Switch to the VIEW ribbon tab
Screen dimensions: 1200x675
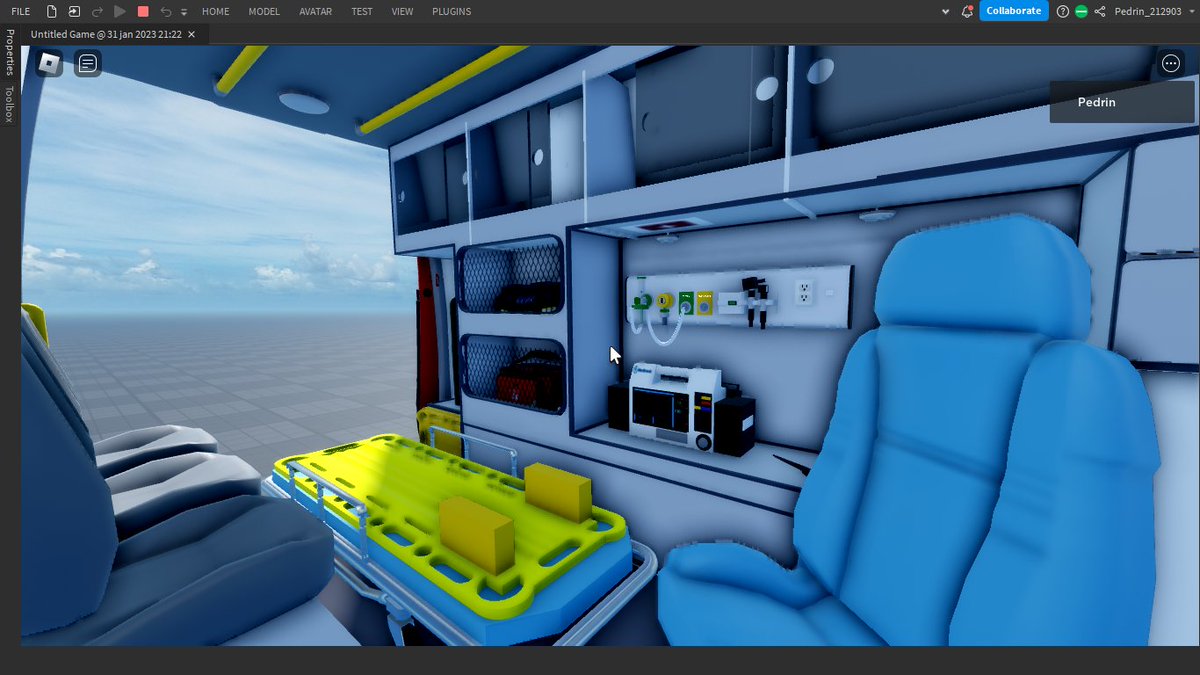(402, 11)
